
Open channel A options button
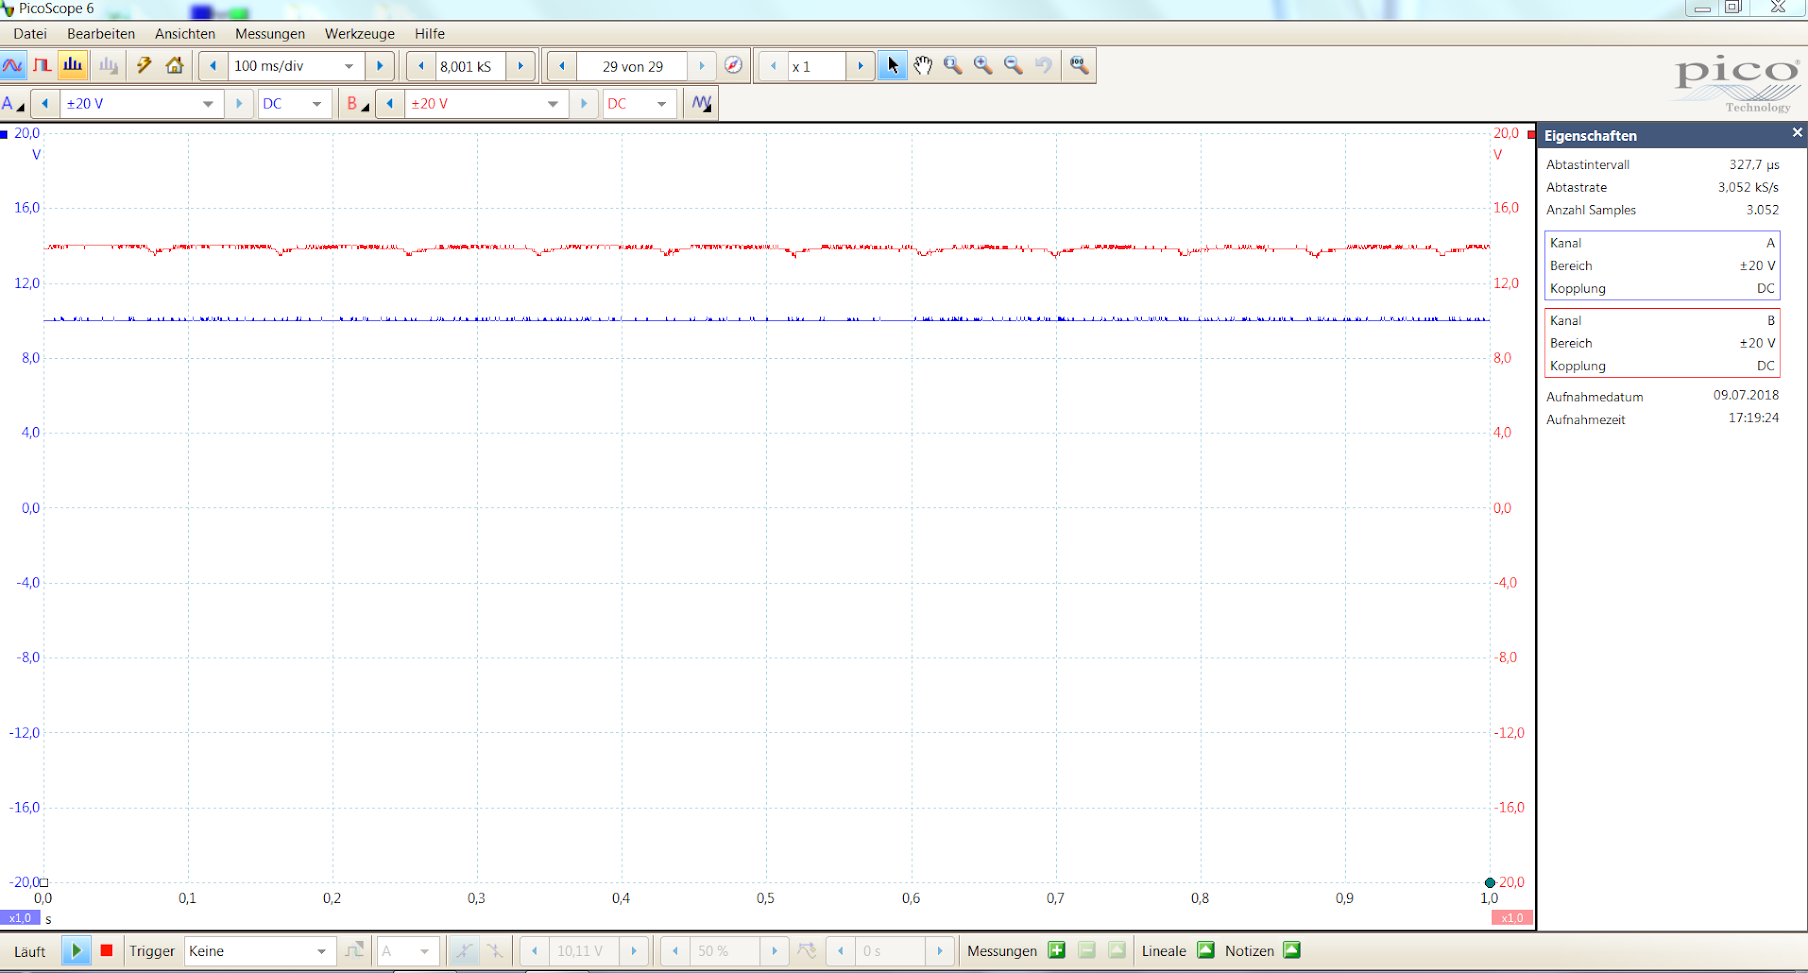(13, 104)
